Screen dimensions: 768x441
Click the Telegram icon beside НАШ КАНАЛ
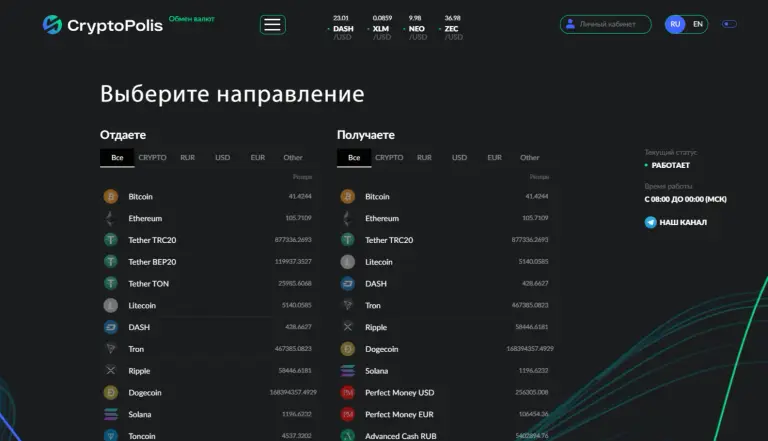tap(650, 222)
